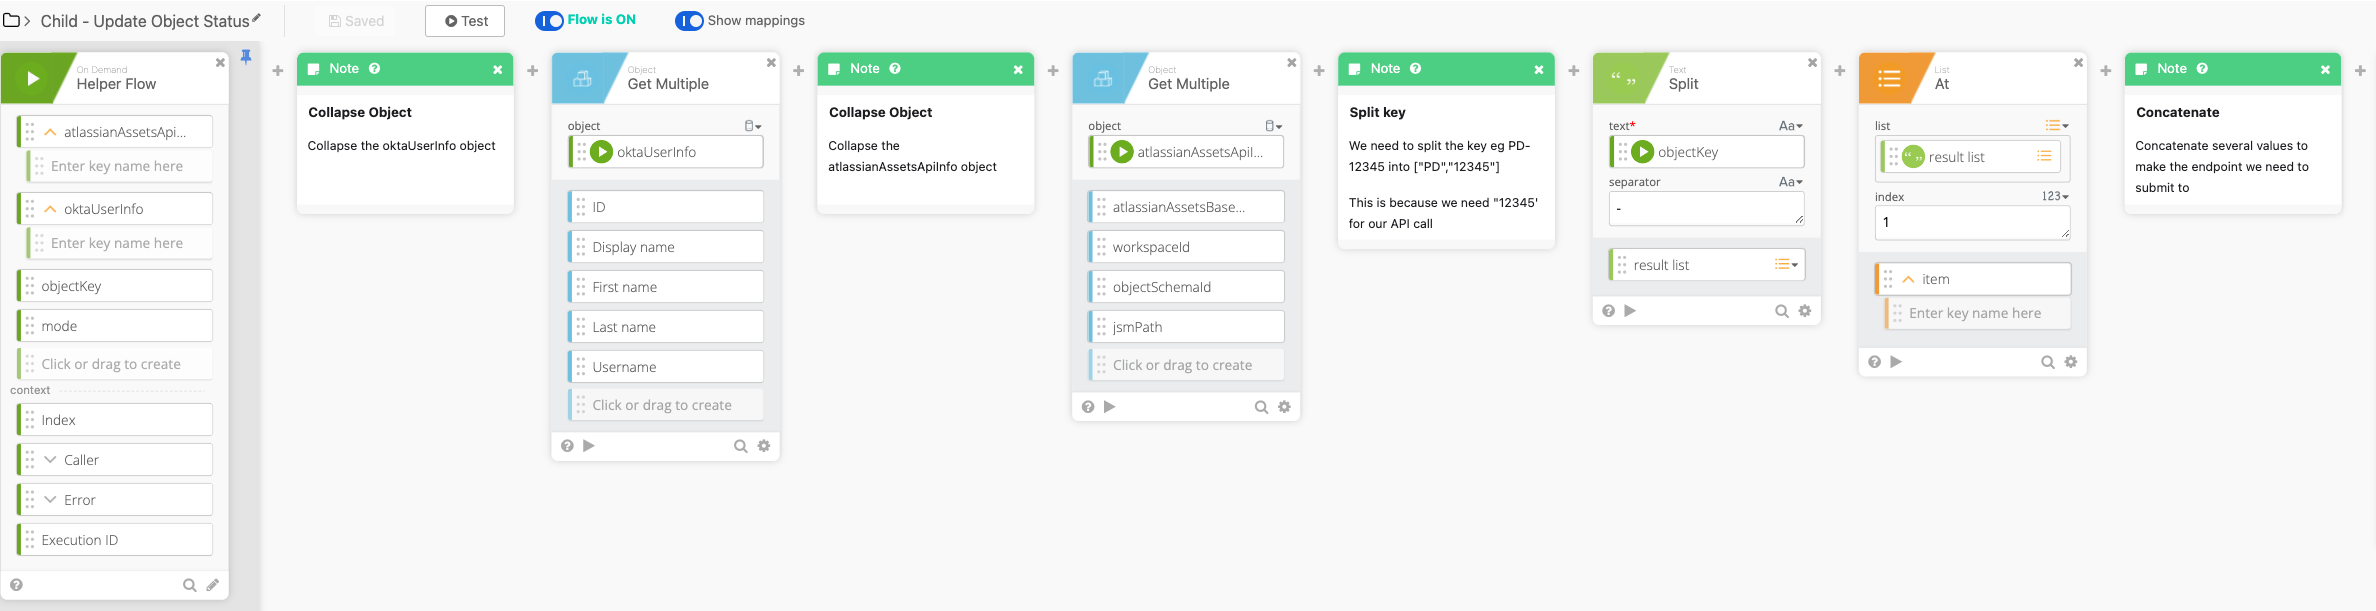Screen dimensions: 2376x611
Task: Expand the Error context field
Action: [50, 500]
